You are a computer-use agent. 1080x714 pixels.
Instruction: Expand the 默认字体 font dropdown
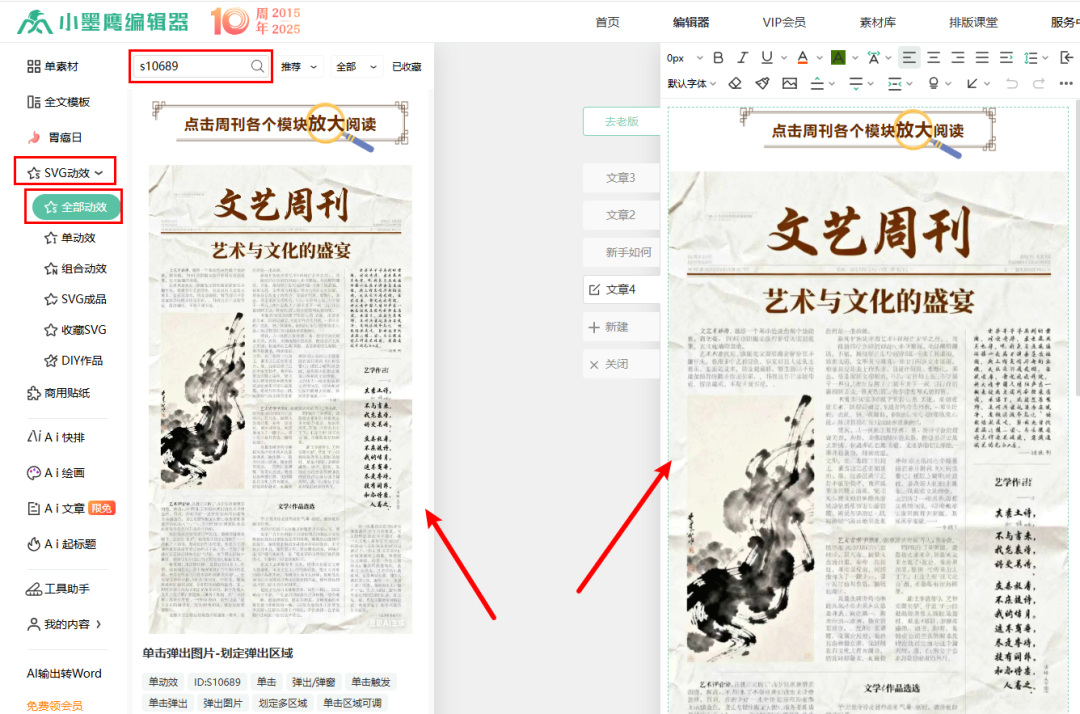[x=690, y=83]
